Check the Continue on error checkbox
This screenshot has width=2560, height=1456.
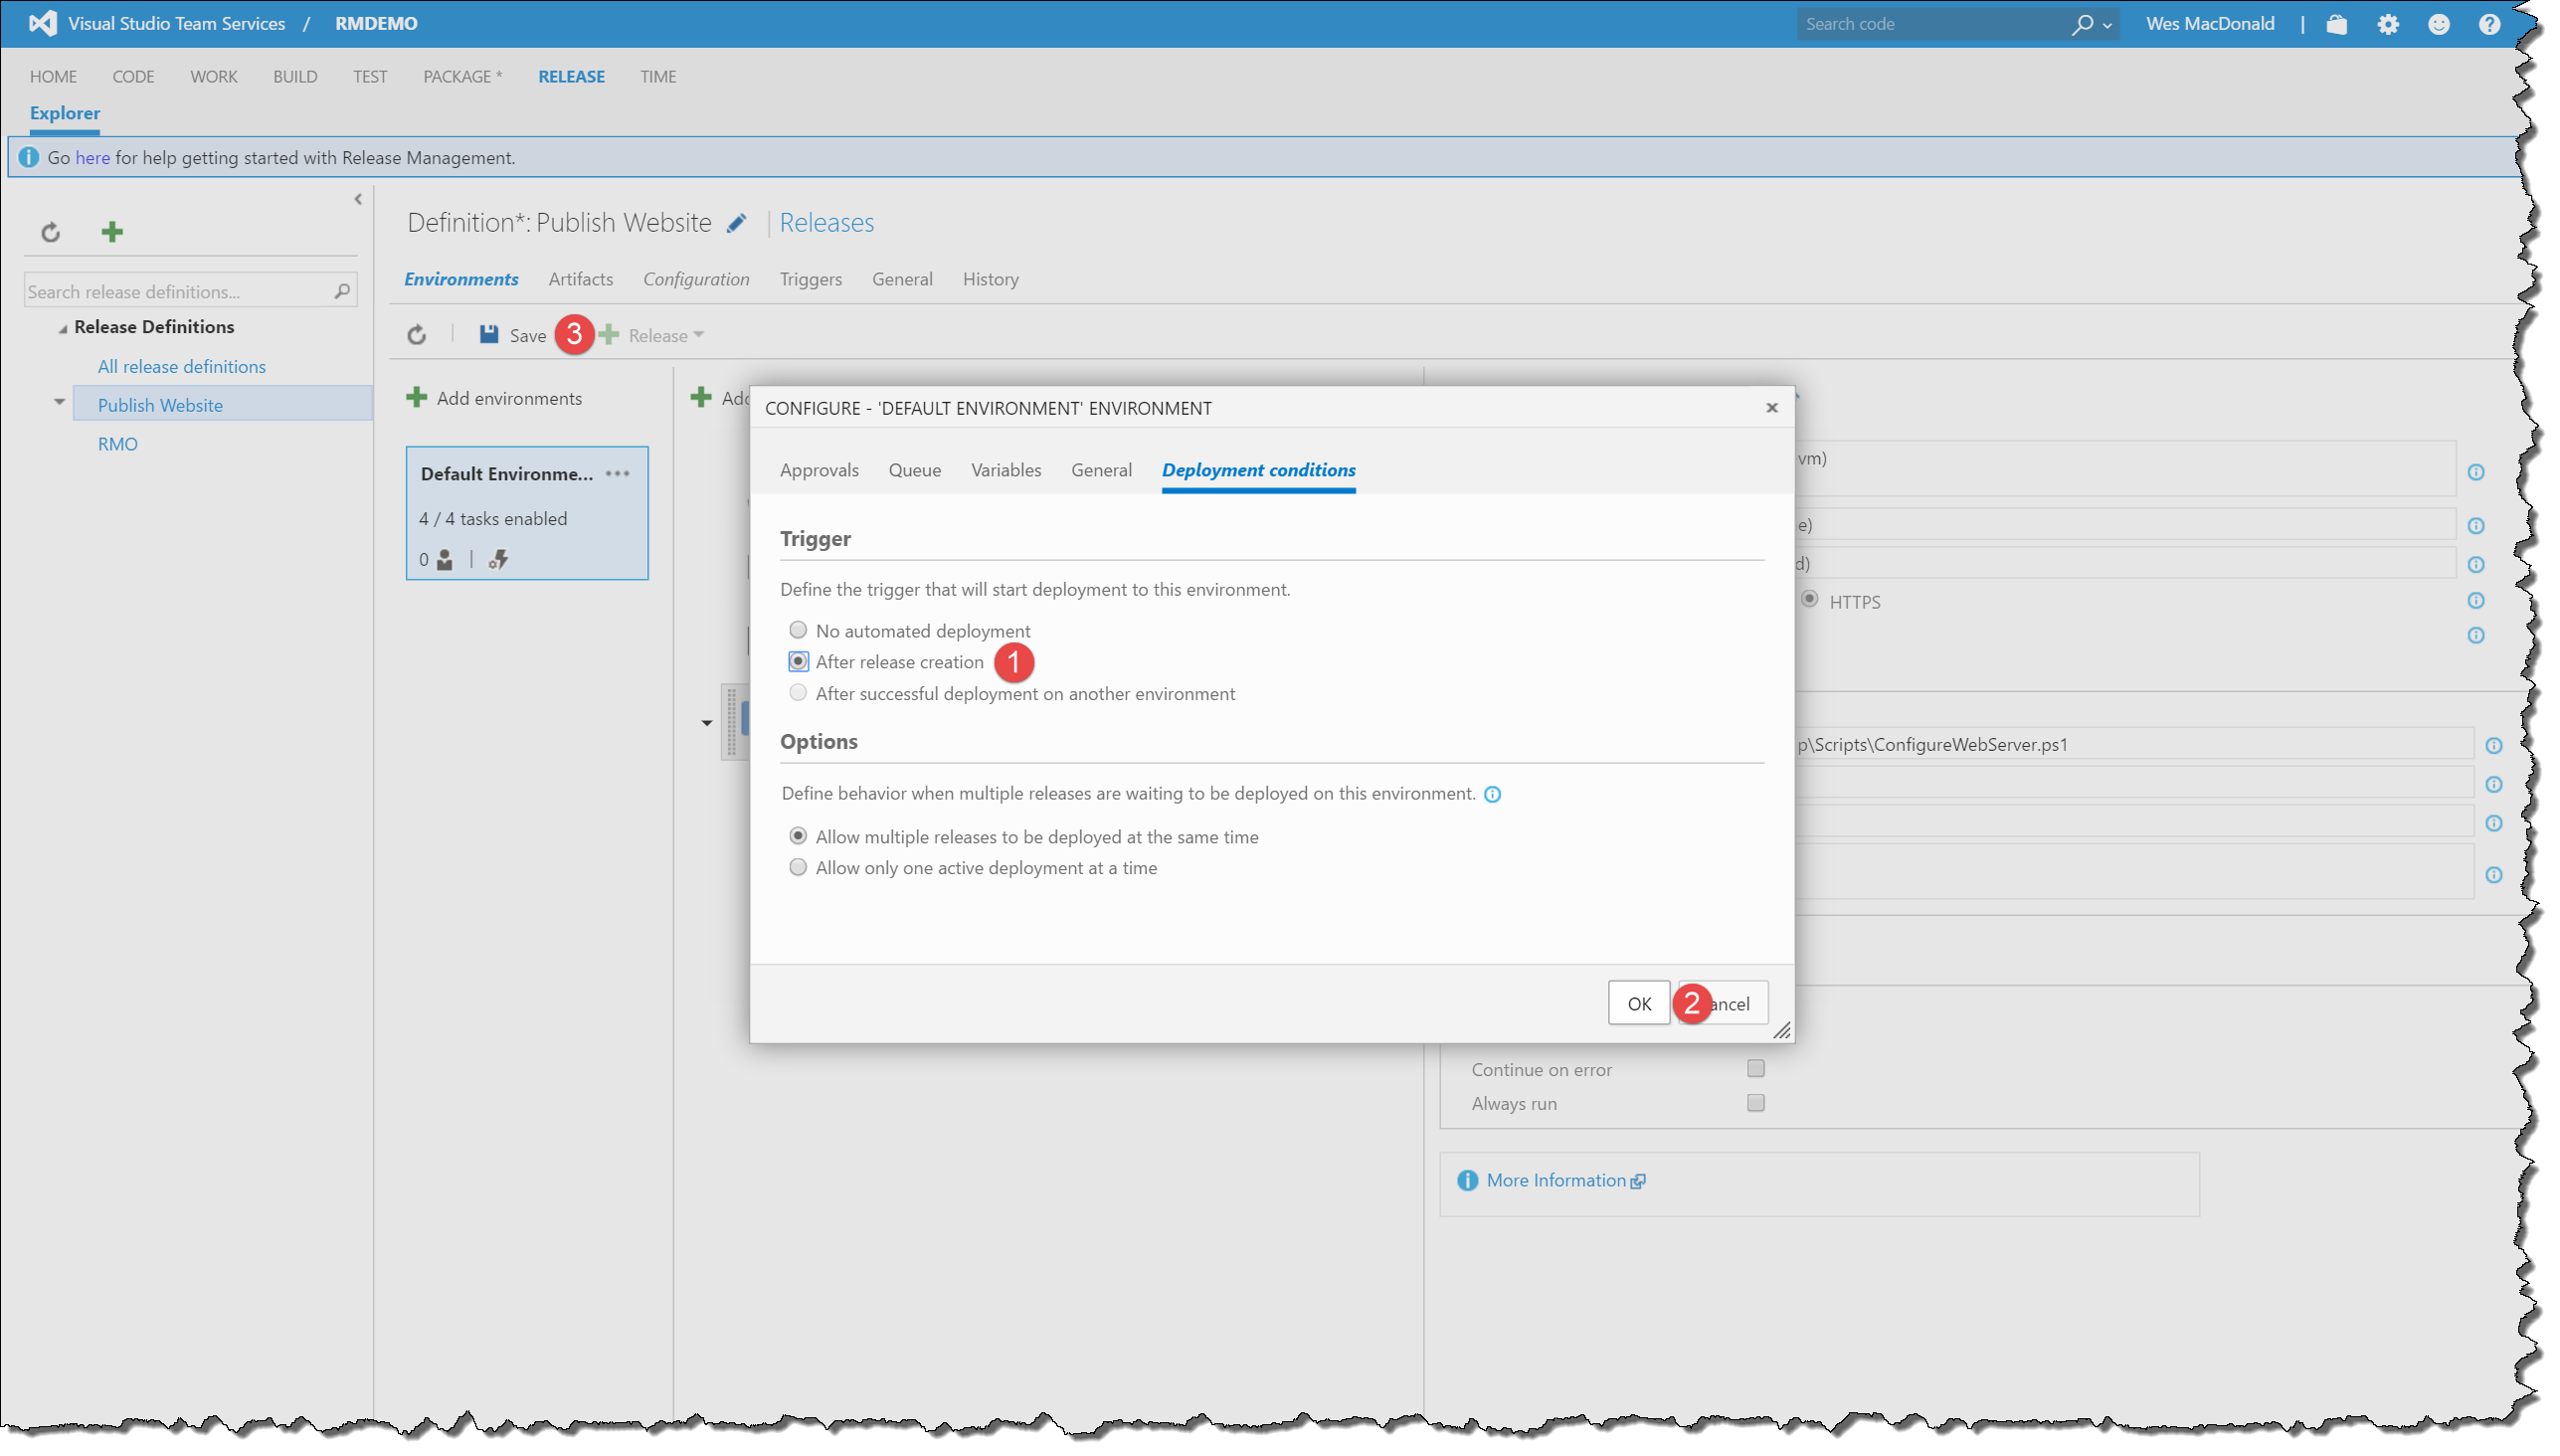click(1755, 1069)
